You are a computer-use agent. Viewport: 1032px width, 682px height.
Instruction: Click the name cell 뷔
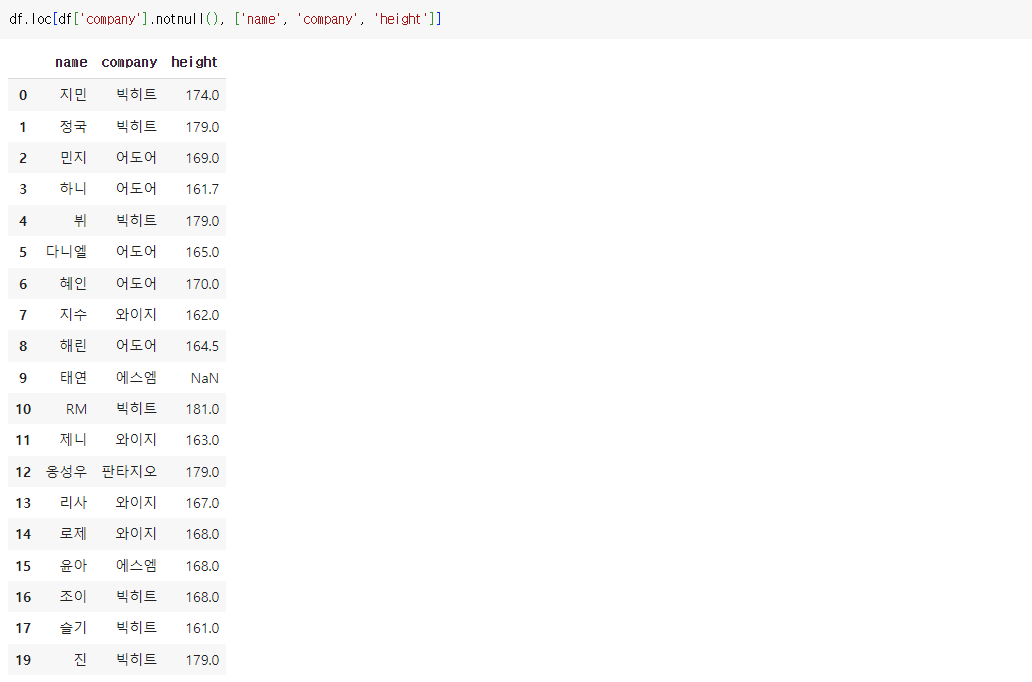(80, 221)
